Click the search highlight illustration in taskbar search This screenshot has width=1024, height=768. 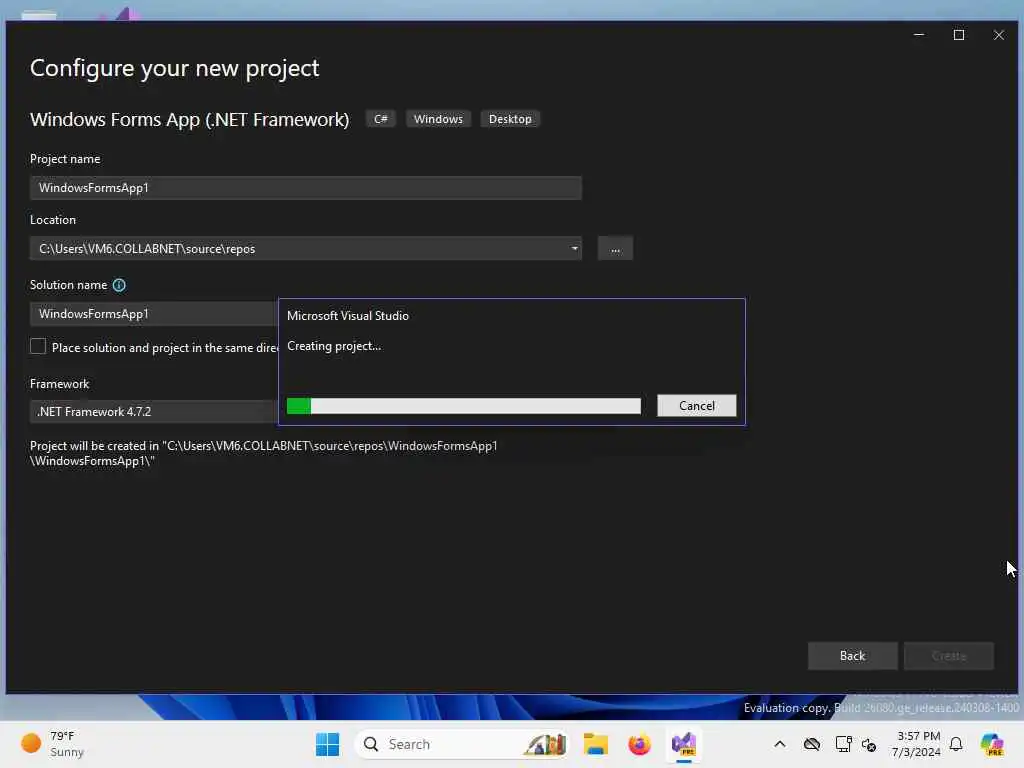(545, 744)
